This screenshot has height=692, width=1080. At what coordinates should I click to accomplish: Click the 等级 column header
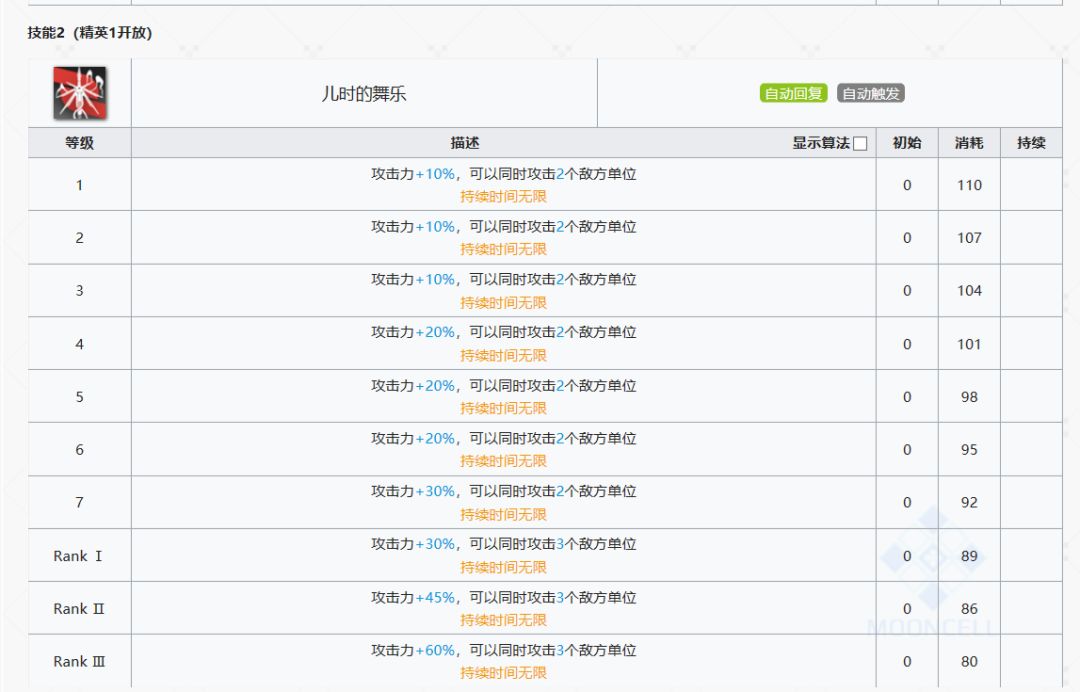[80, 143]
